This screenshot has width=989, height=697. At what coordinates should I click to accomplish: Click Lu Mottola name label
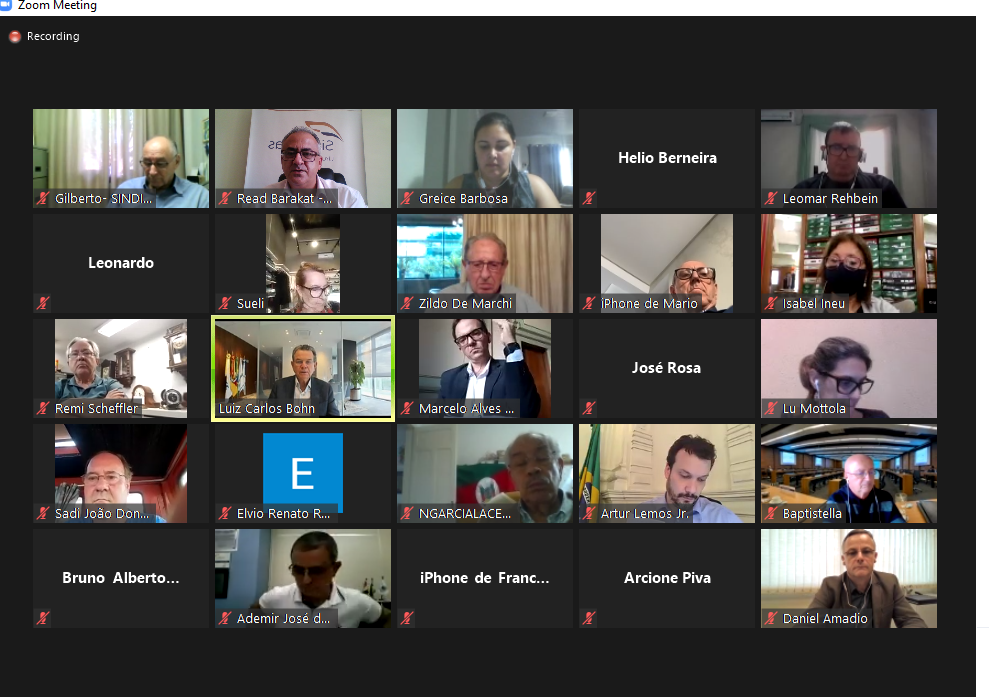pyautogui.click(x=814, y=408)
